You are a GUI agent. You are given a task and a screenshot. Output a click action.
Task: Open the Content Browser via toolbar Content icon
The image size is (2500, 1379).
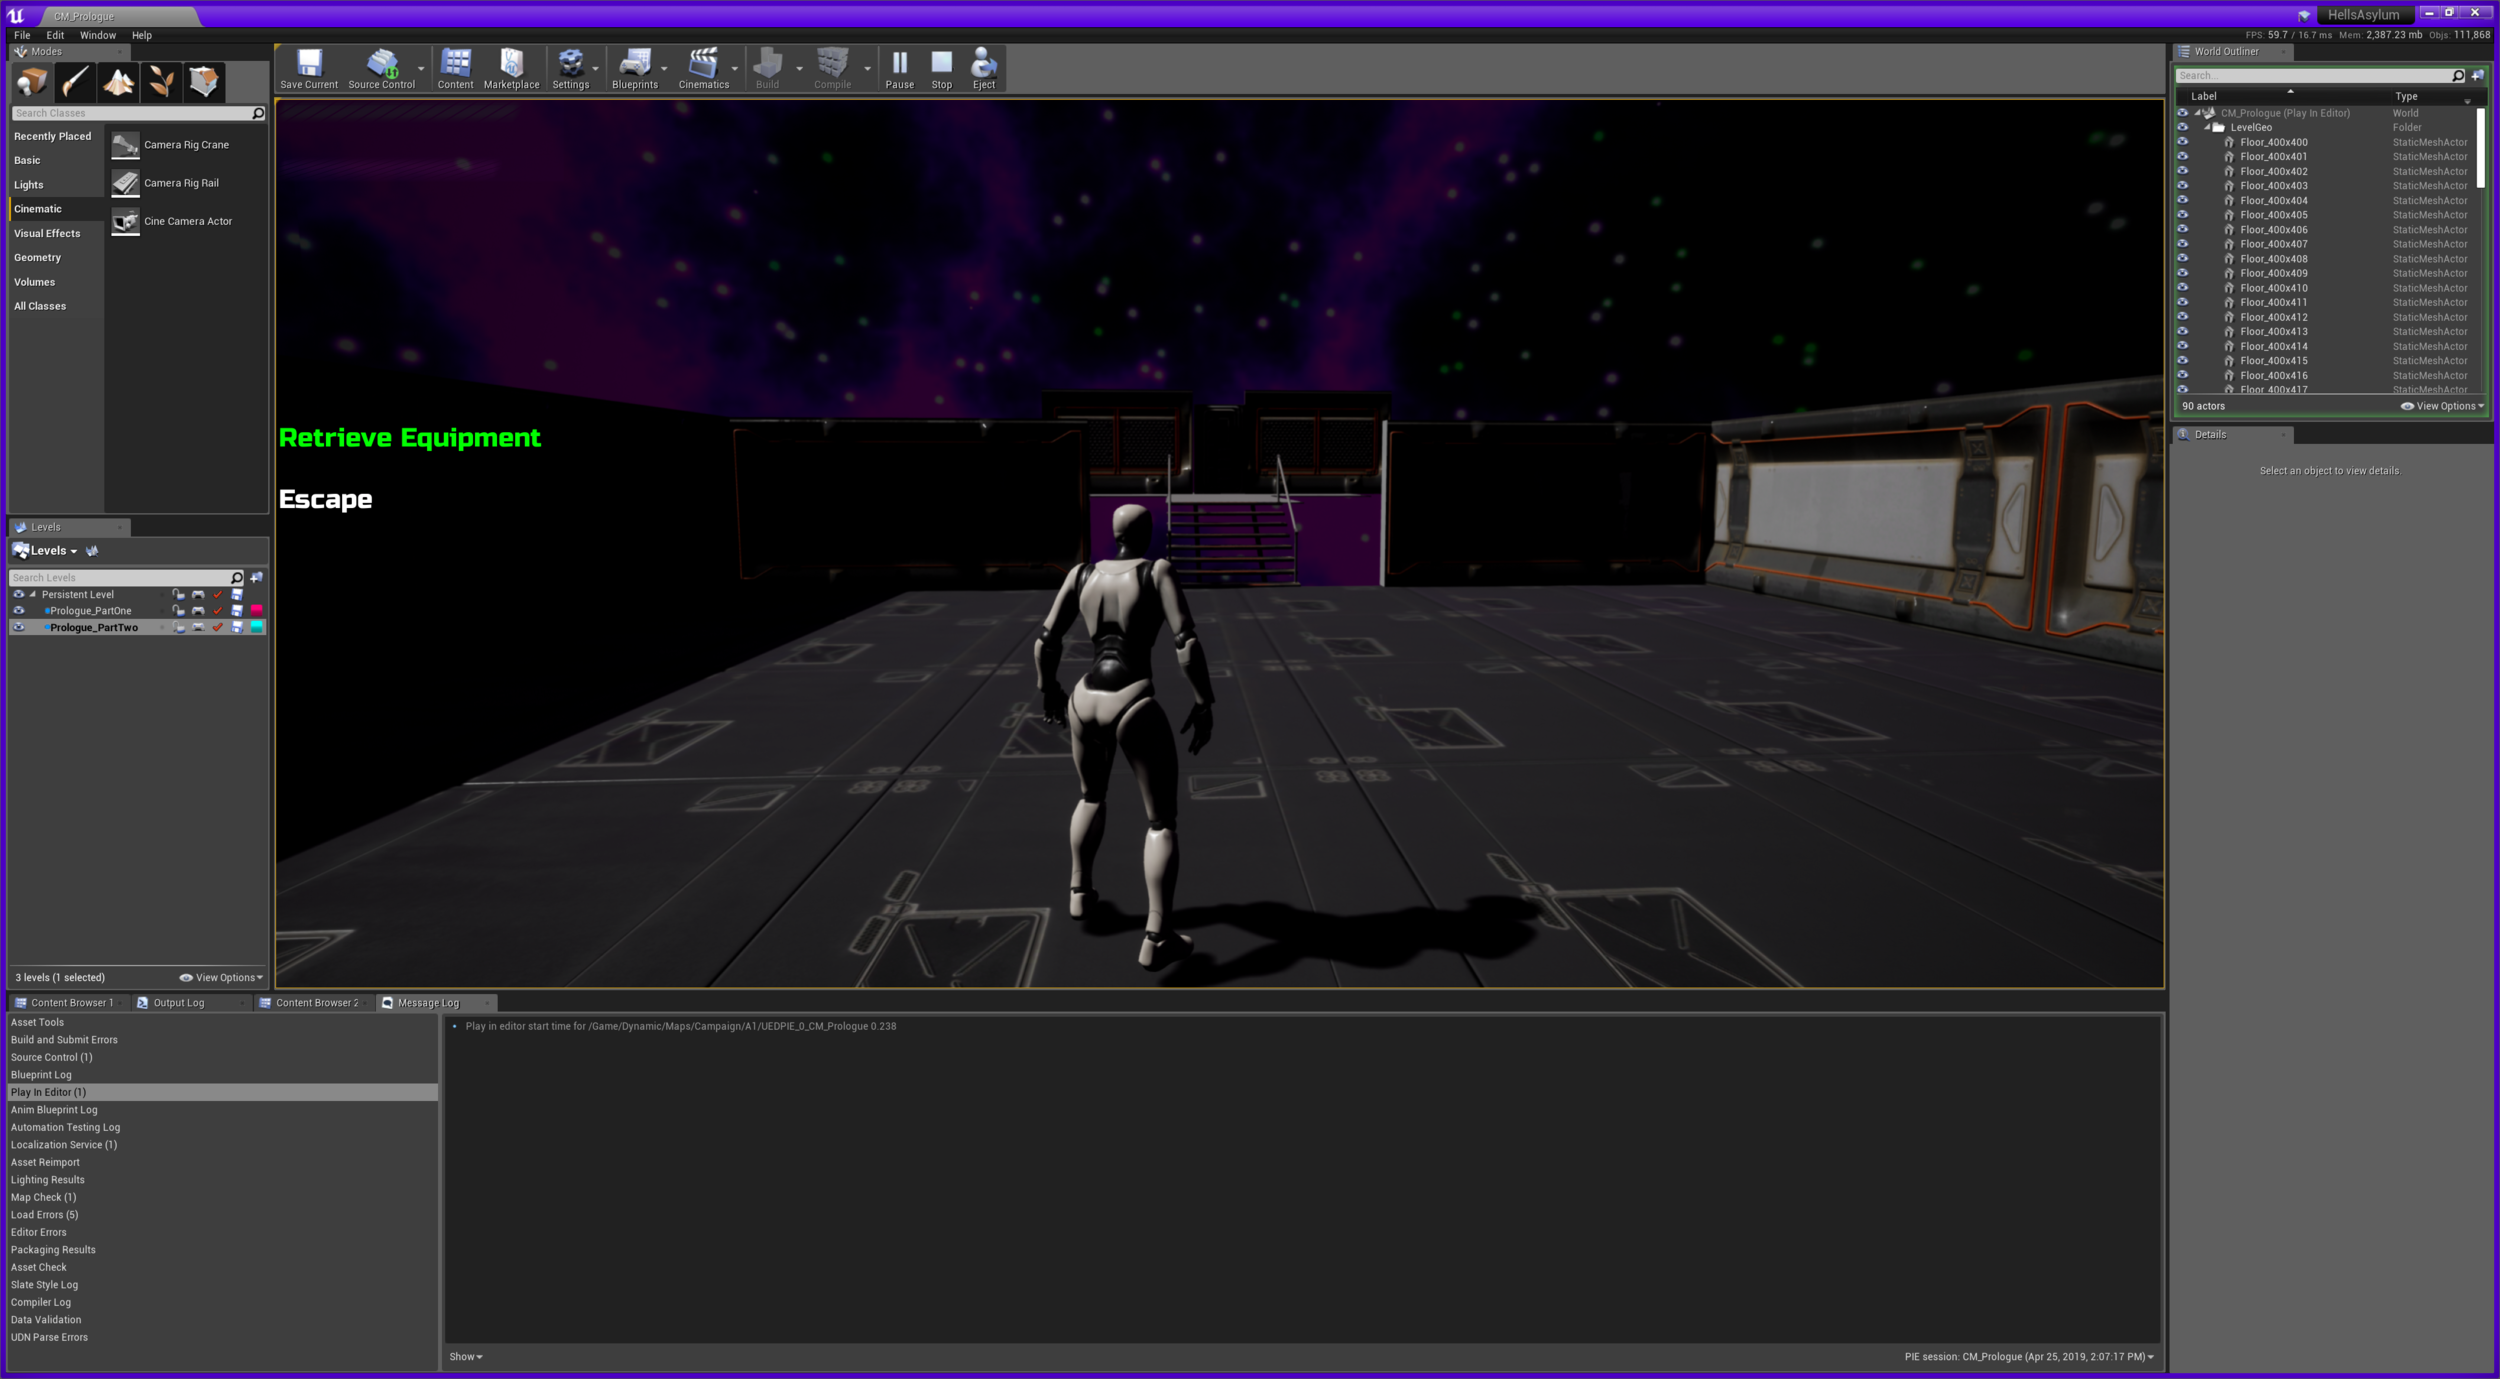(455, 66)
